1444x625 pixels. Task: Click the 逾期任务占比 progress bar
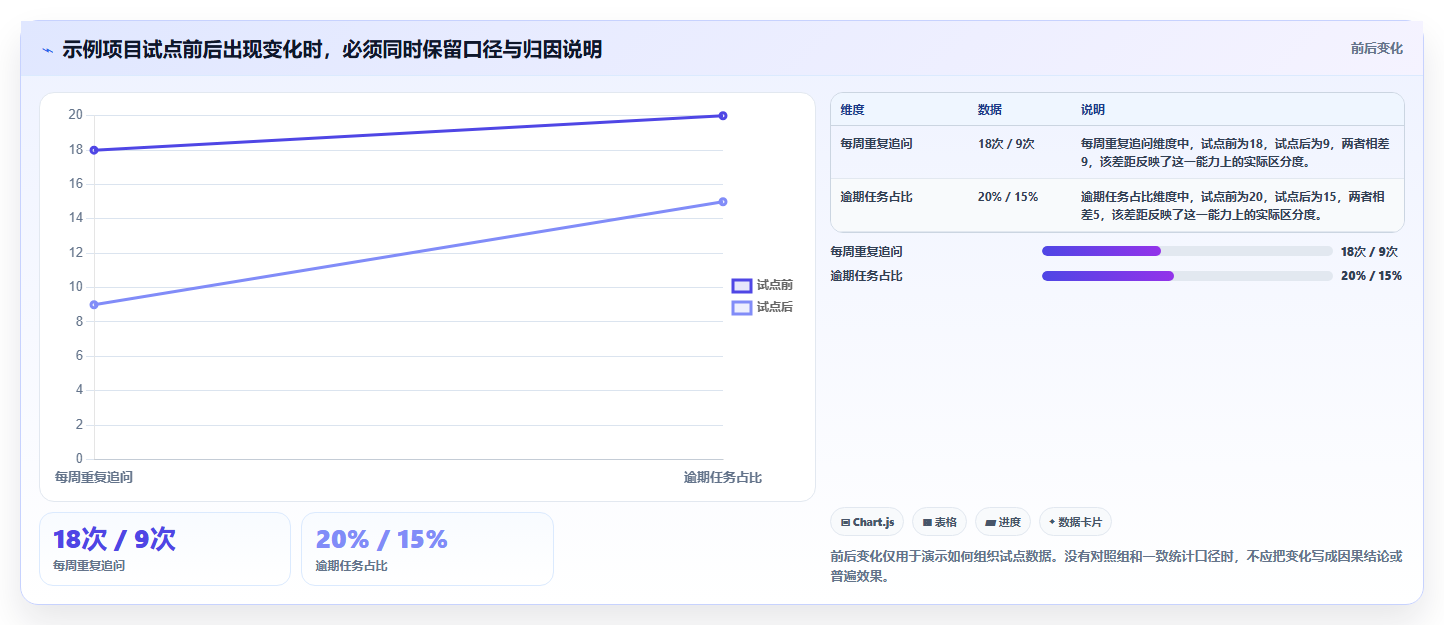(x=1187, y=276)
